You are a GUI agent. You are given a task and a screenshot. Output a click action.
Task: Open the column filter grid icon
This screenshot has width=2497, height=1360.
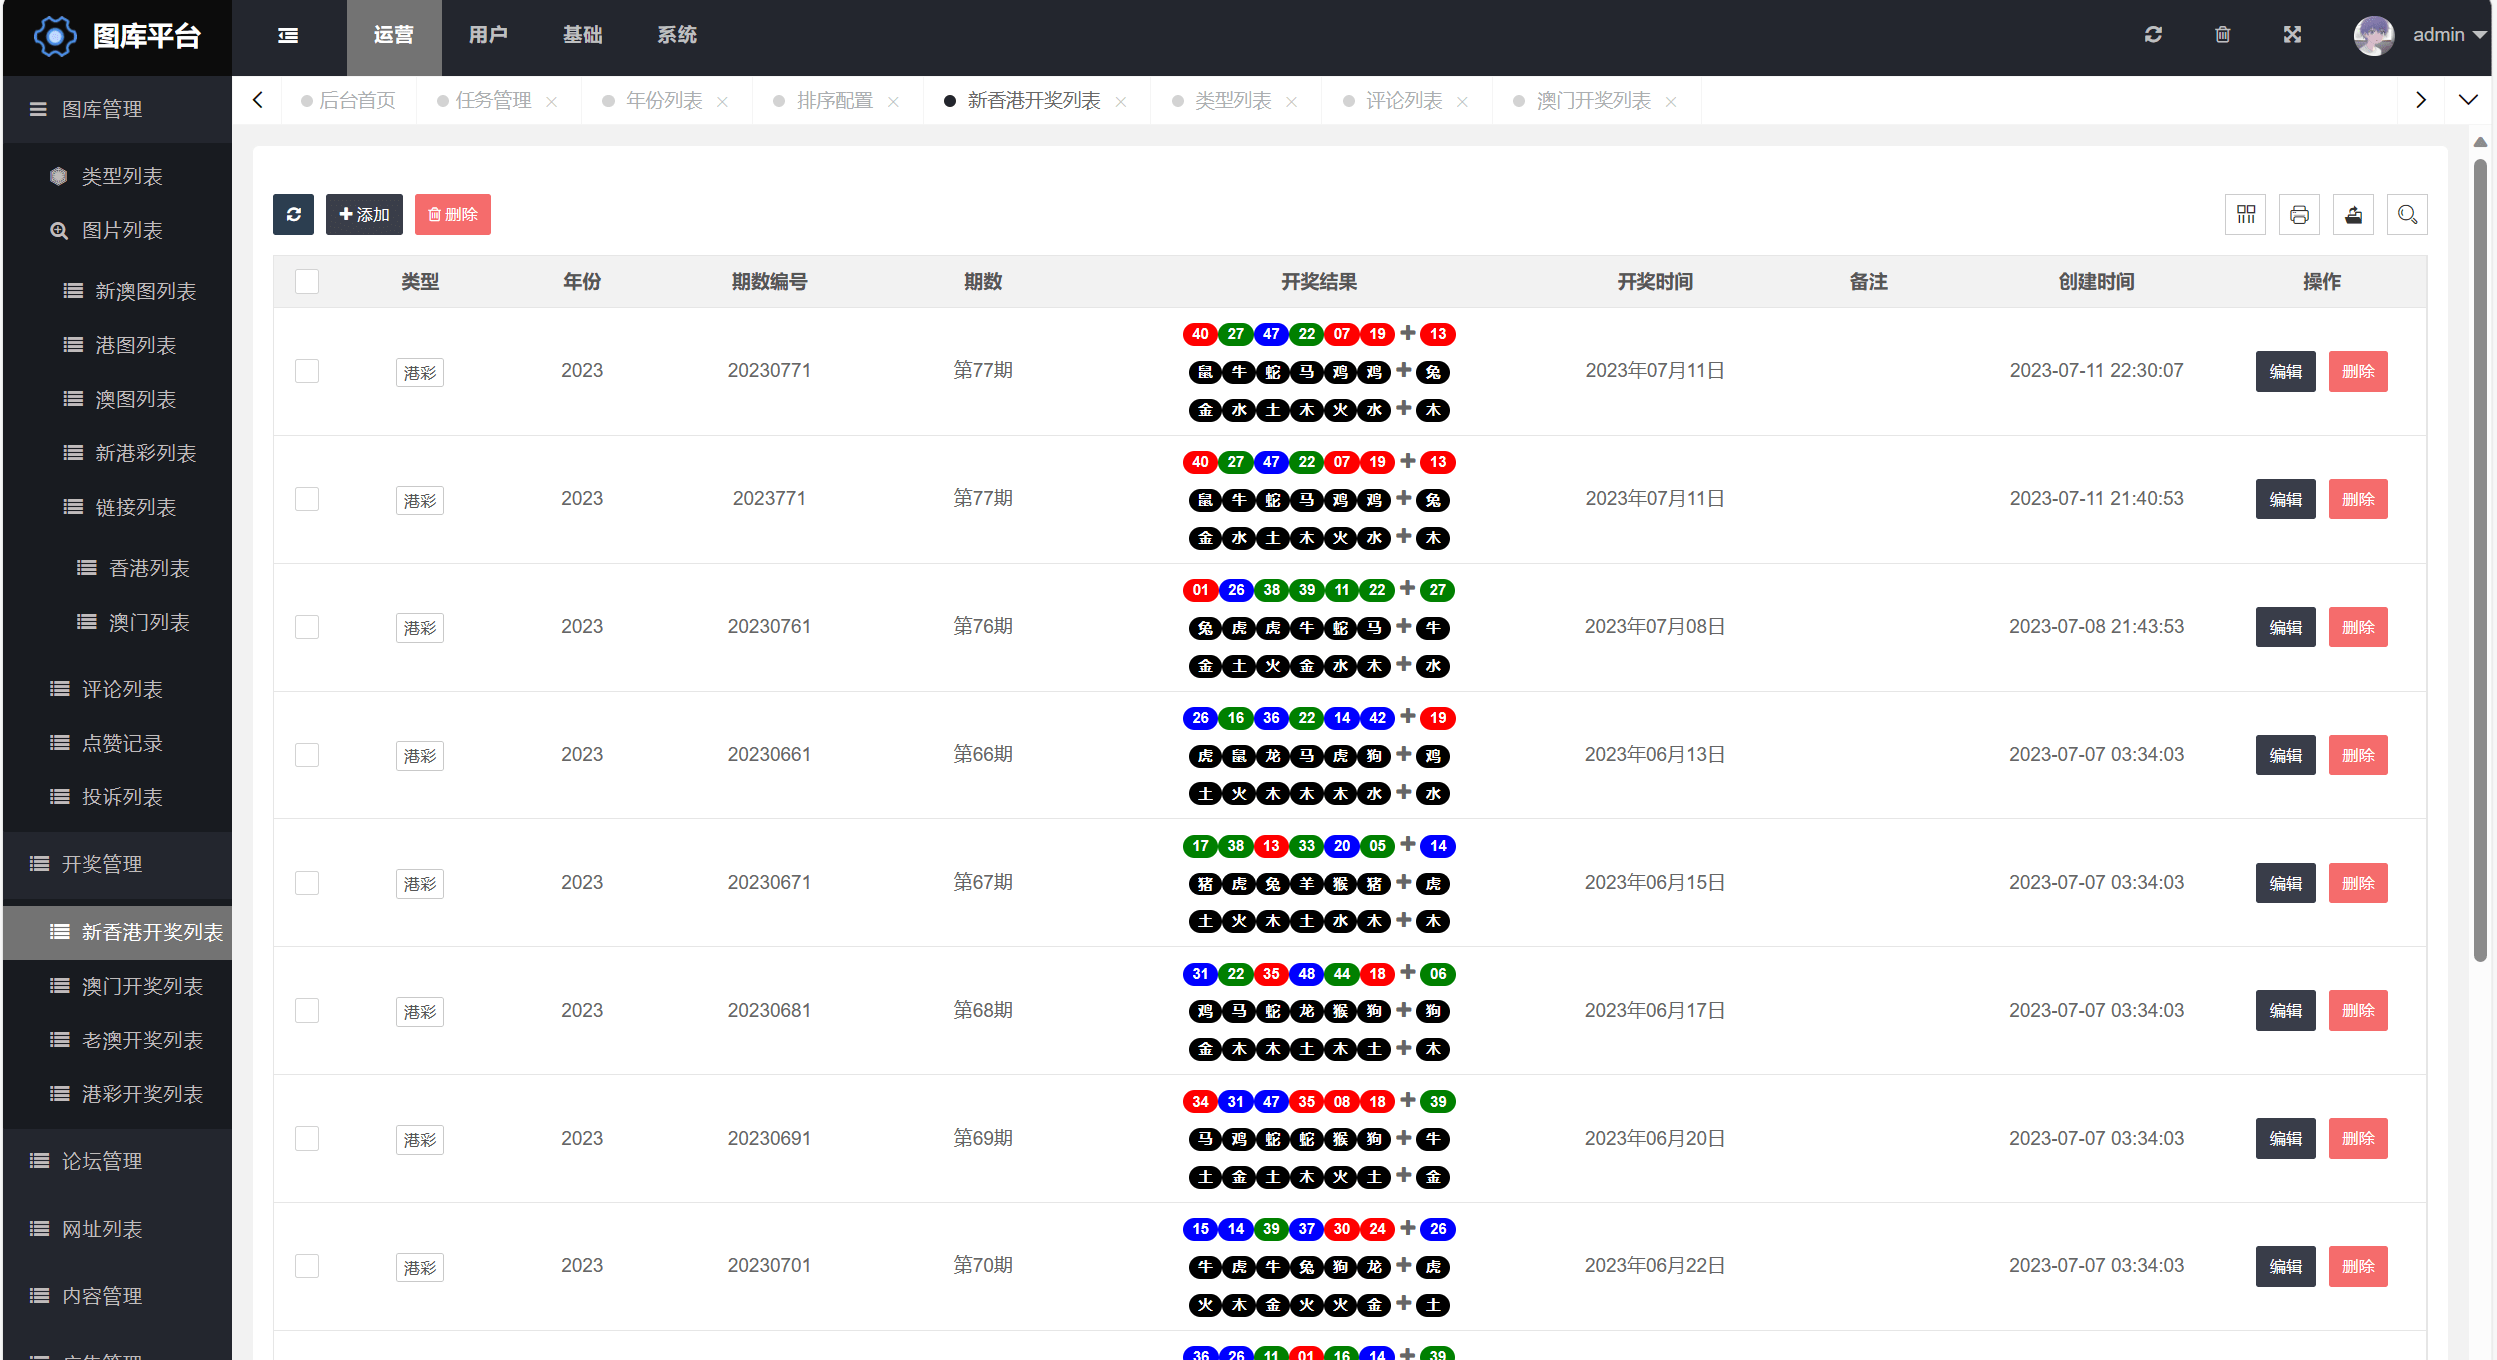(x=2245, y=214)
